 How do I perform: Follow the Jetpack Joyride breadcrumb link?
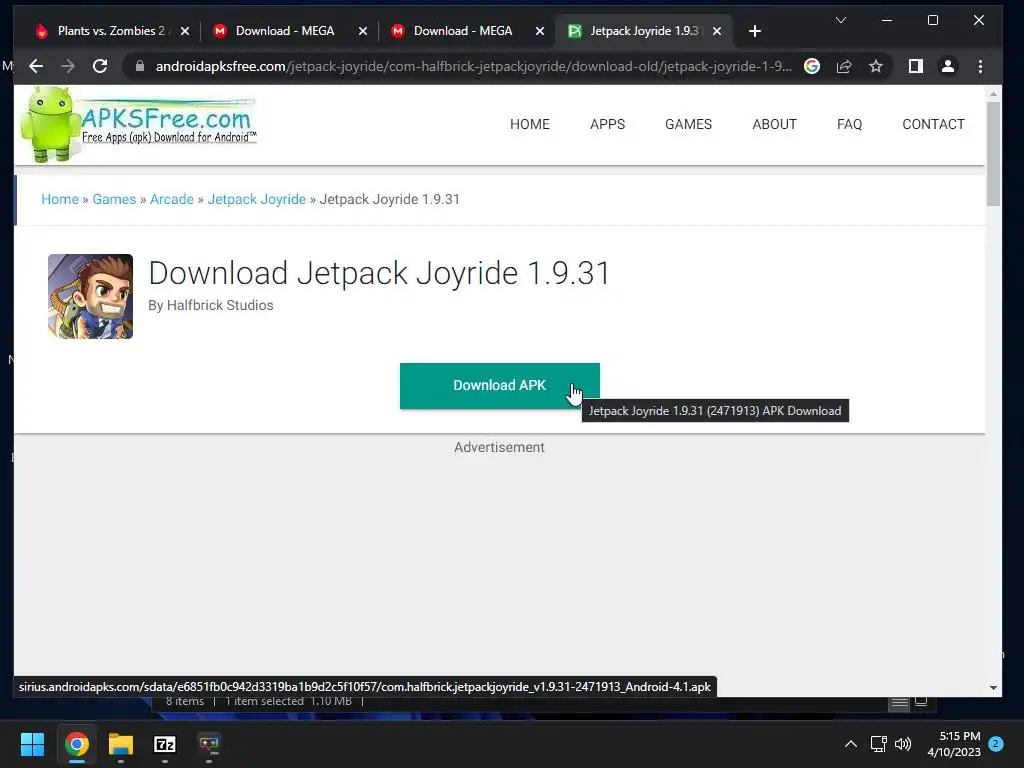[x=257, y=199]
